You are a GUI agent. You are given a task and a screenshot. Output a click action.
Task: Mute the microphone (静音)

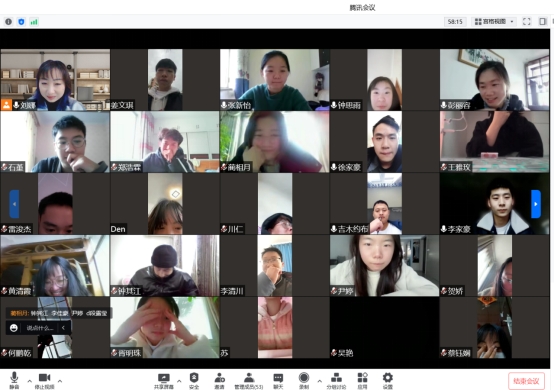coord(14,380)
